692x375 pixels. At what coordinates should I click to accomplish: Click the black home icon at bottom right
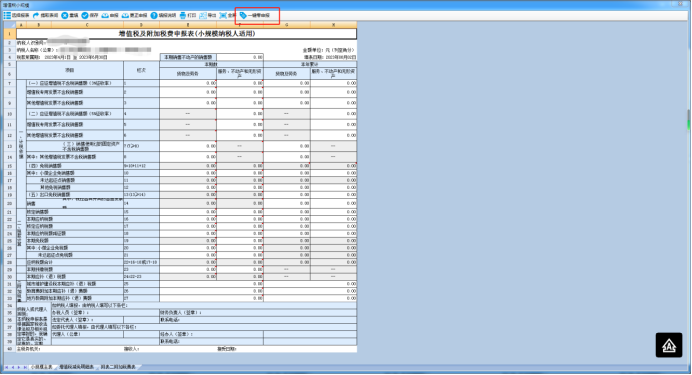(669, 345)
